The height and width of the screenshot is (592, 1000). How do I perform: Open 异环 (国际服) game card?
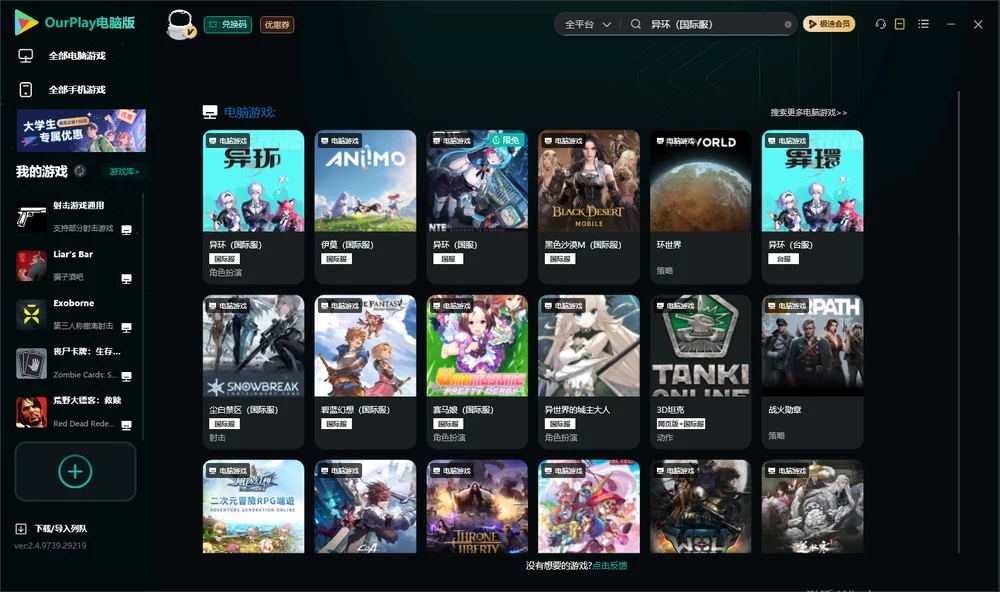[253, 207]
